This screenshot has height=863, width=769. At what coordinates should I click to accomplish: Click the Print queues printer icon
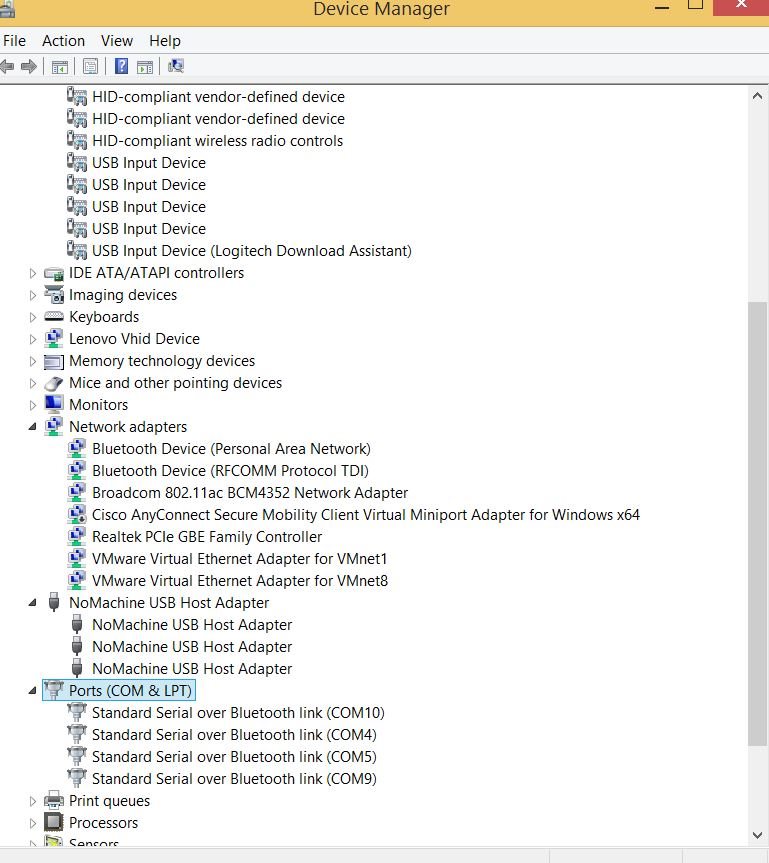[x=54, y=800]
